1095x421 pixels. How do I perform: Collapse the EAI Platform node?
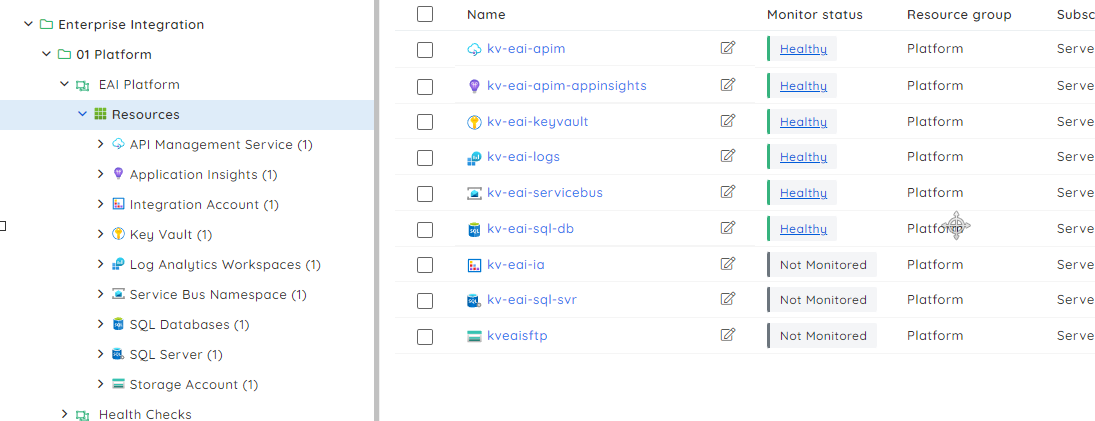tap(64, 84)
